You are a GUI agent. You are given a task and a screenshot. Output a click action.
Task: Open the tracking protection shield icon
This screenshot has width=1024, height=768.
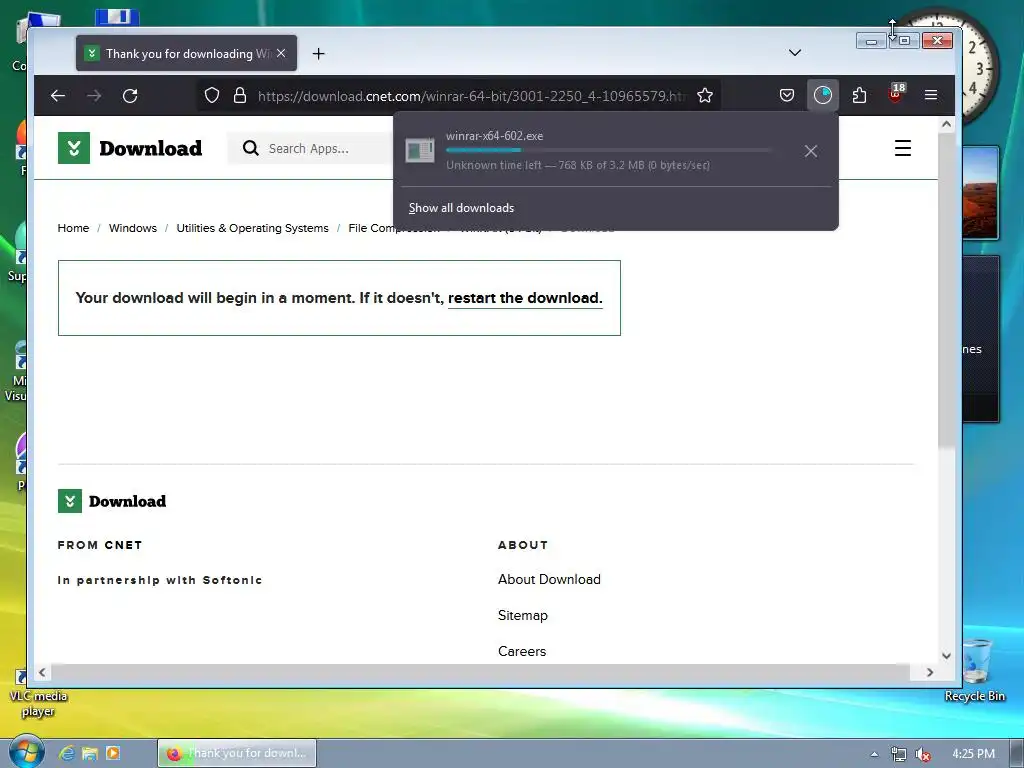[x=212, y=95]
